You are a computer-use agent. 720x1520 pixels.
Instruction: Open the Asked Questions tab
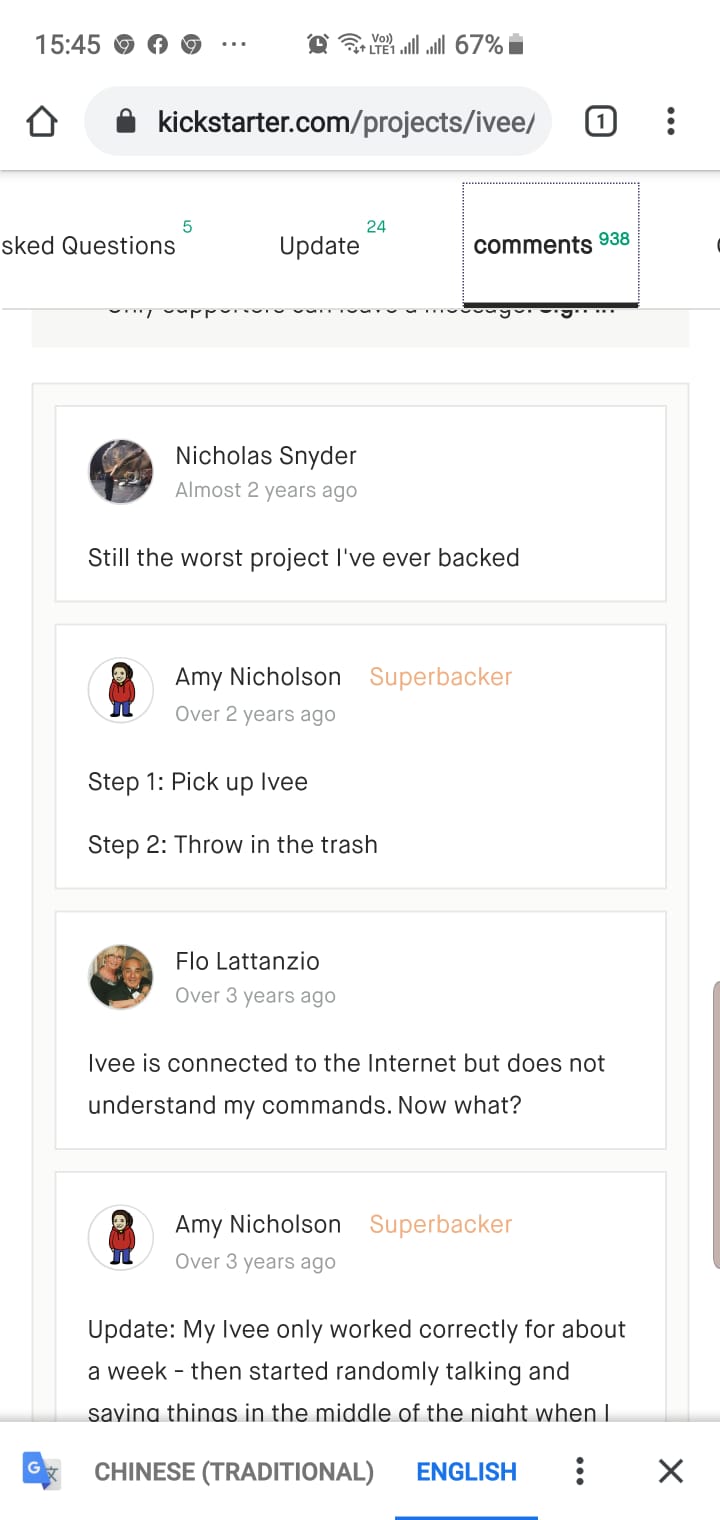tap(88, 246)
